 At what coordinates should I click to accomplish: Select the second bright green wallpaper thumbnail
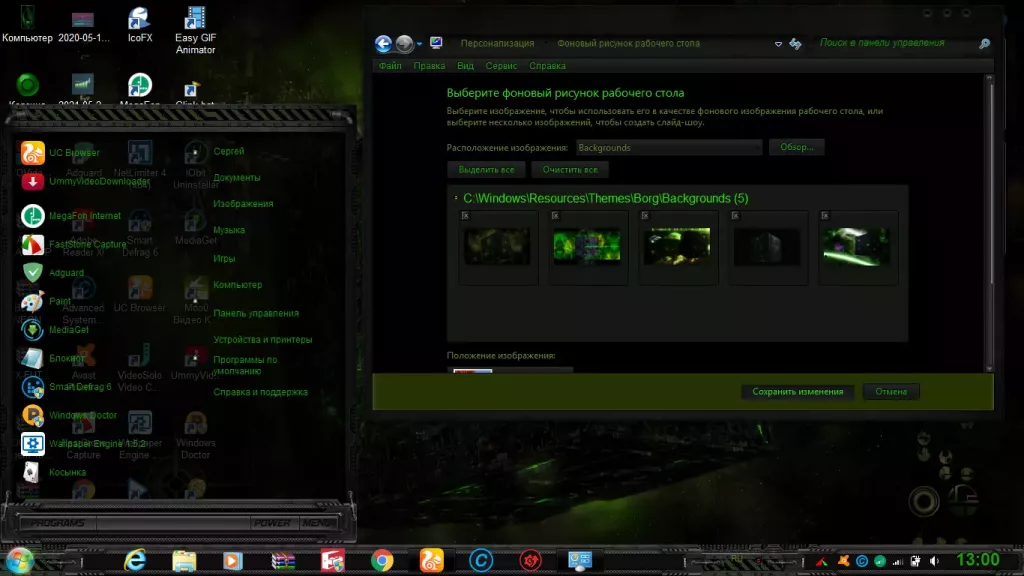coord(587,247)
